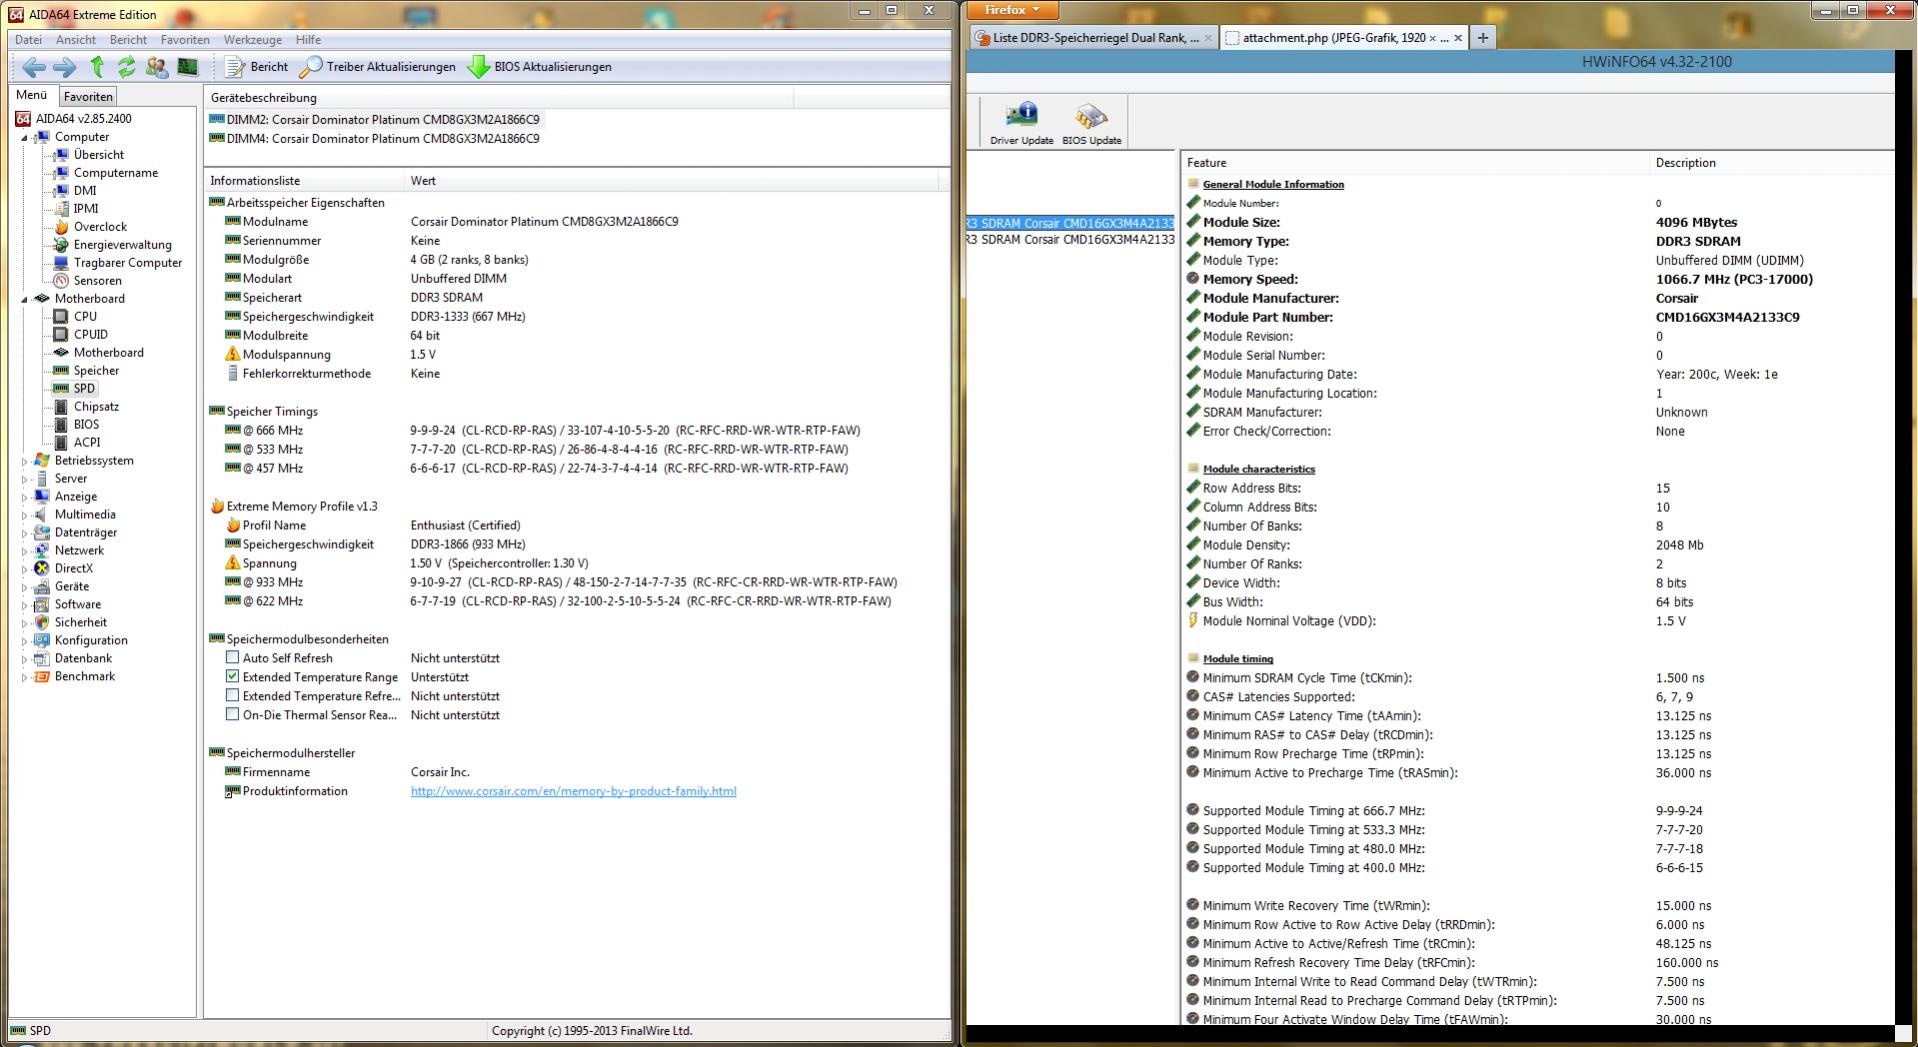Close the Liste DDR3-Speicherriegel tab
This screenshot has height=1047, width=1918.
click(x=1208, y=38)
